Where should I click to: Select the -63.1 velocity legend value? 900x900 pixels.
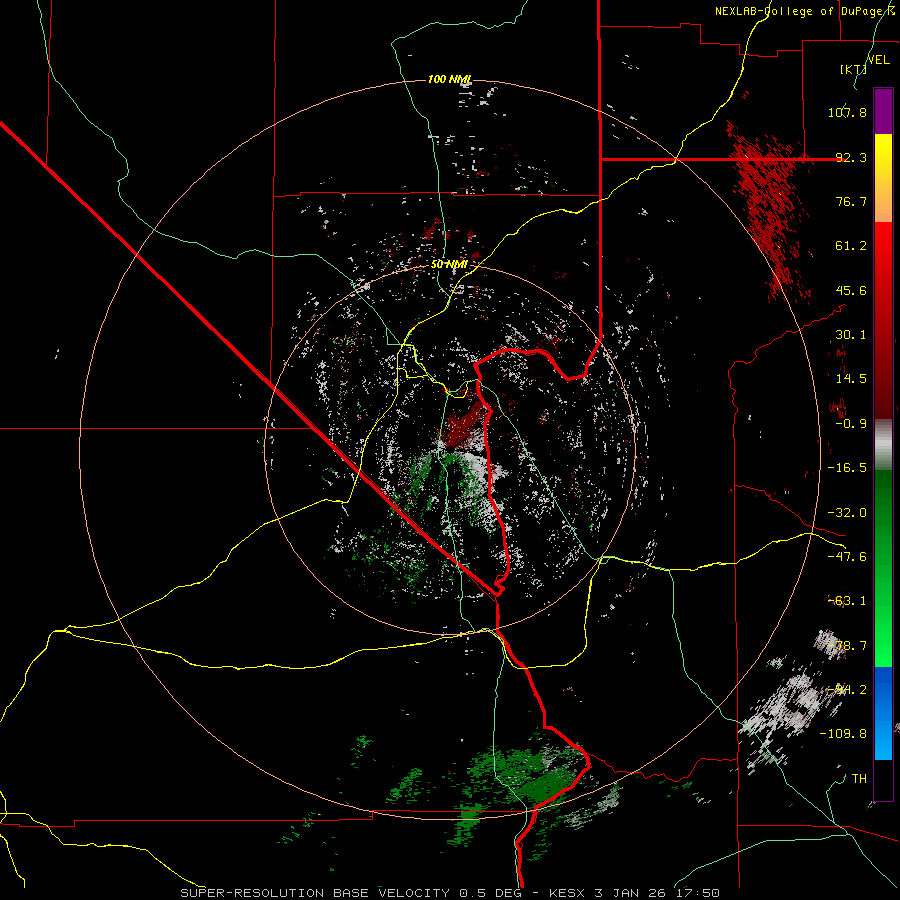[x=847, y=601]
